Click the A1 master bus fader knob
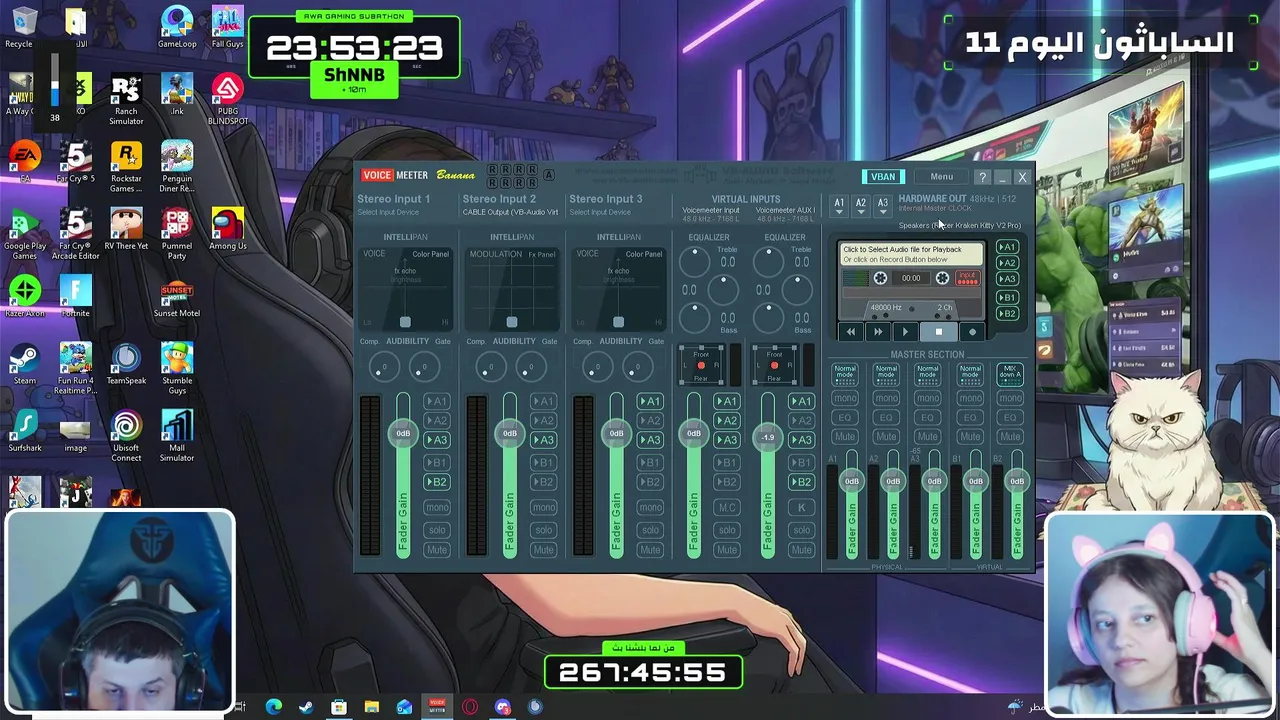This screenshot has width=1280, height=720. (852, 481)
